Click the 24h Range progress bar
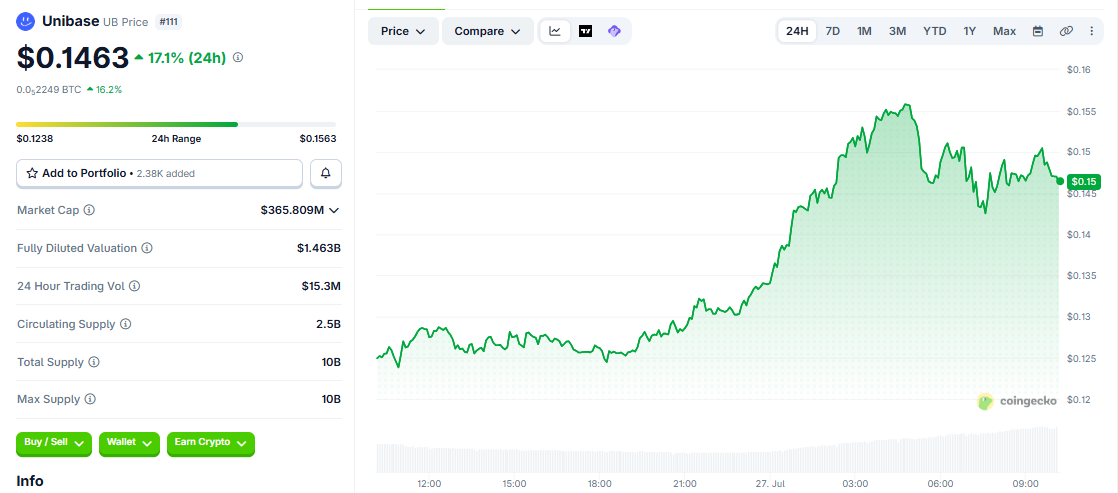This screenshot has width=1118, height=493. click(x=176, y=124)
